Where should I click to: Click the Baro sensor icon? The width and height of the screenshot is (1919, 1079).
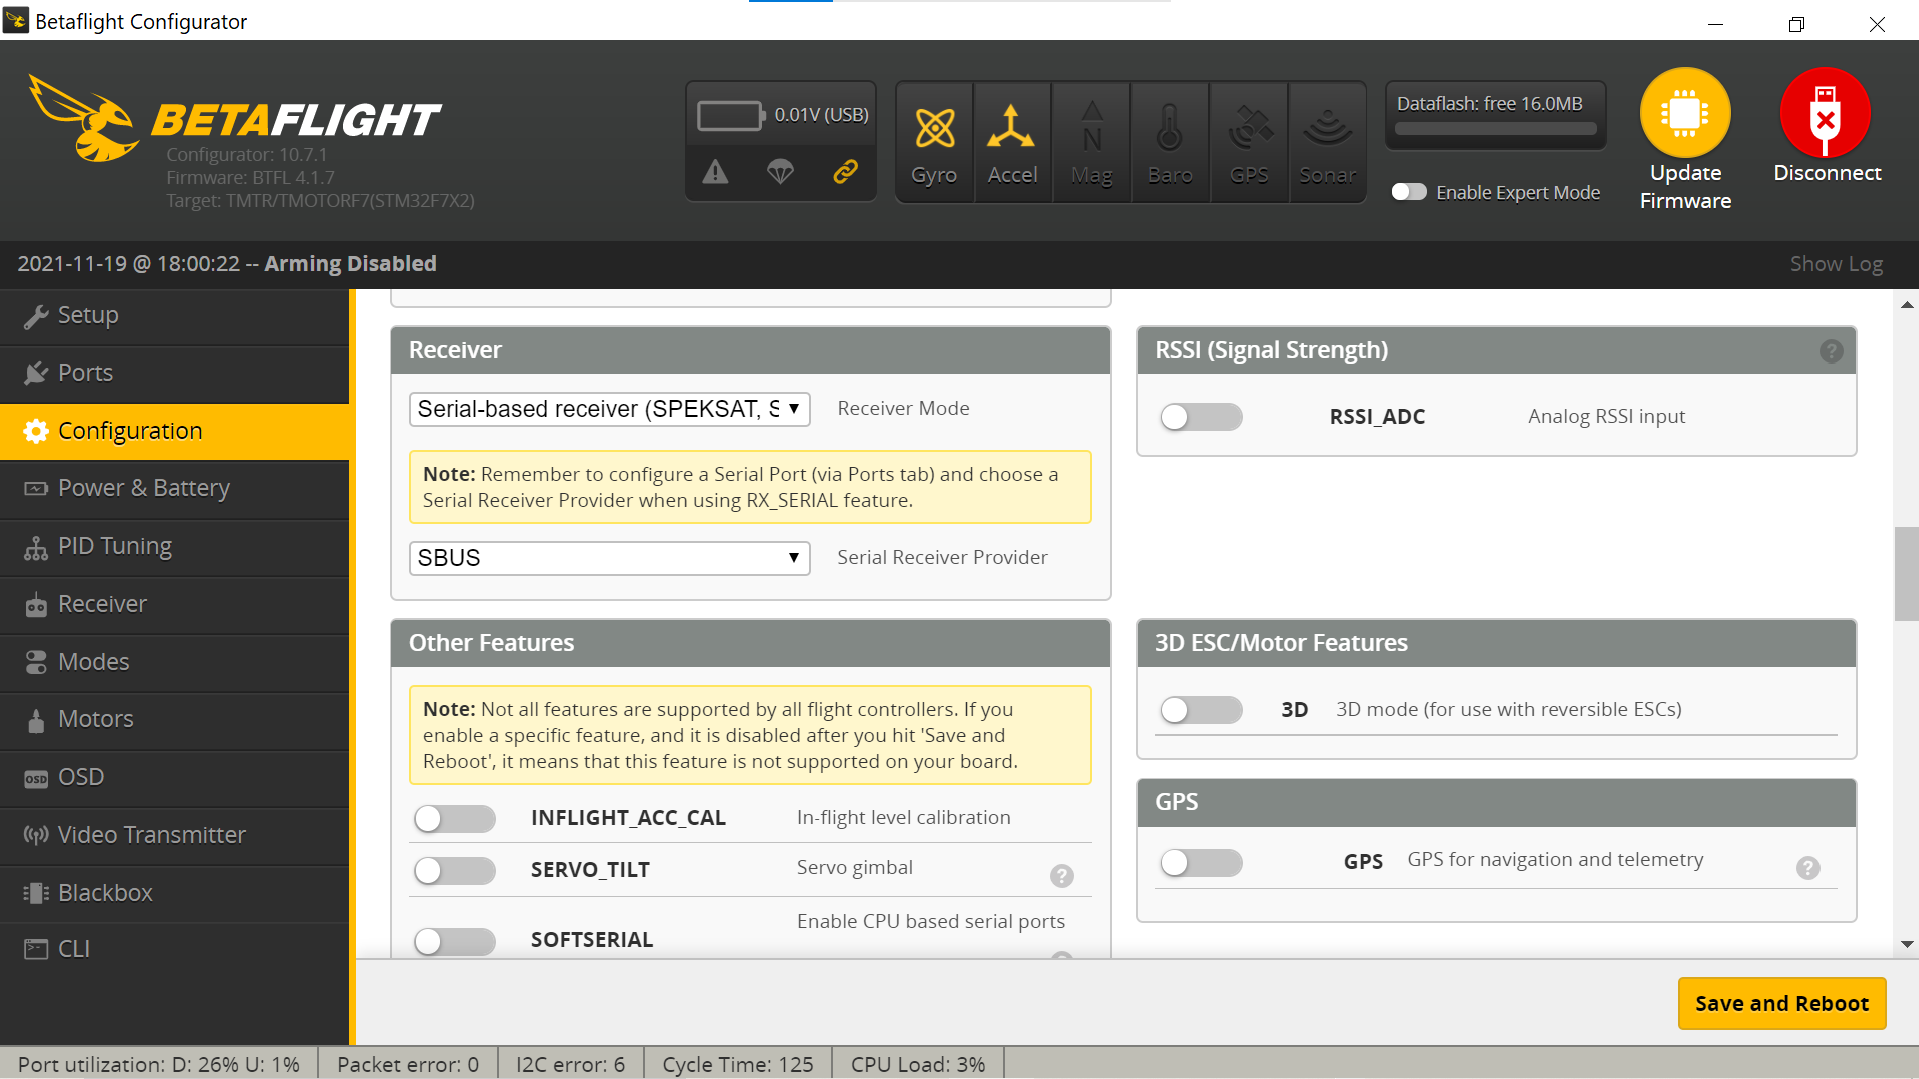click(1170, 143)
